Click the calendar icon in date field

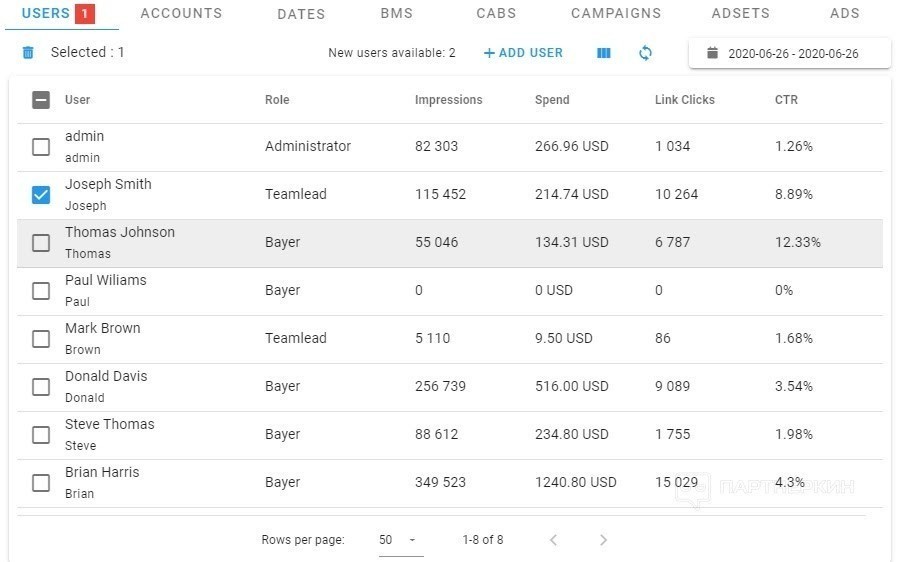point(713,53)
